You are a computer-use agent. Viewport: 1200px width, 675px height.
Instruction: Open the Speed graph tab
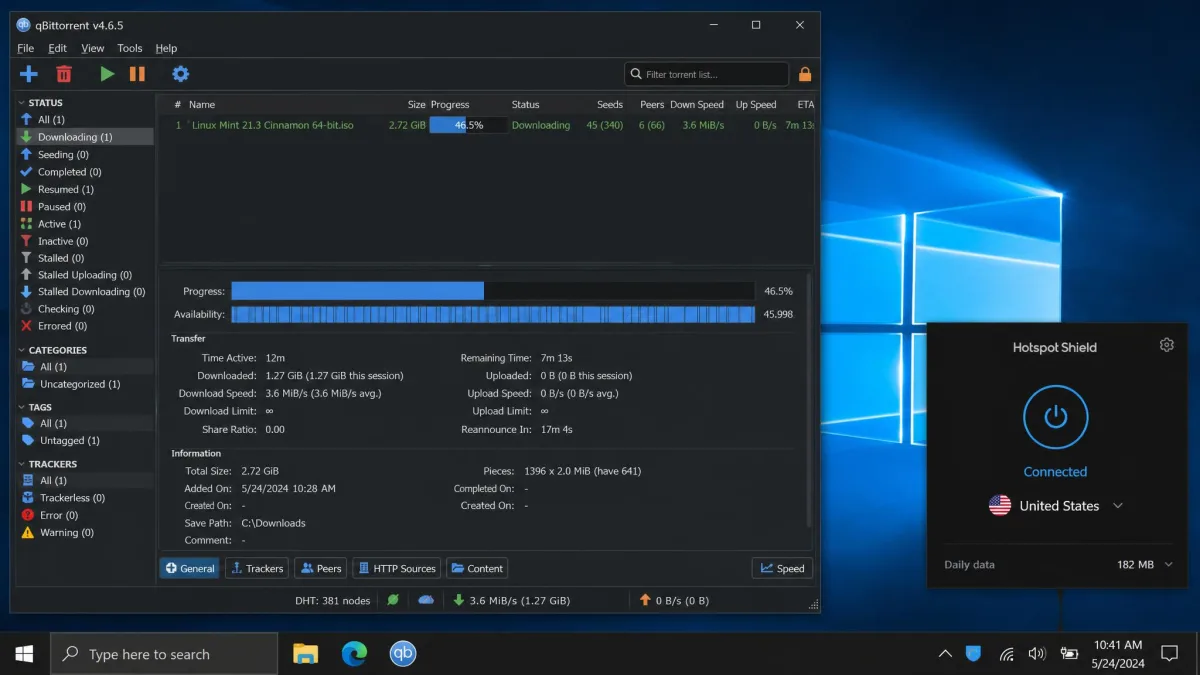(x=782, y=568)
